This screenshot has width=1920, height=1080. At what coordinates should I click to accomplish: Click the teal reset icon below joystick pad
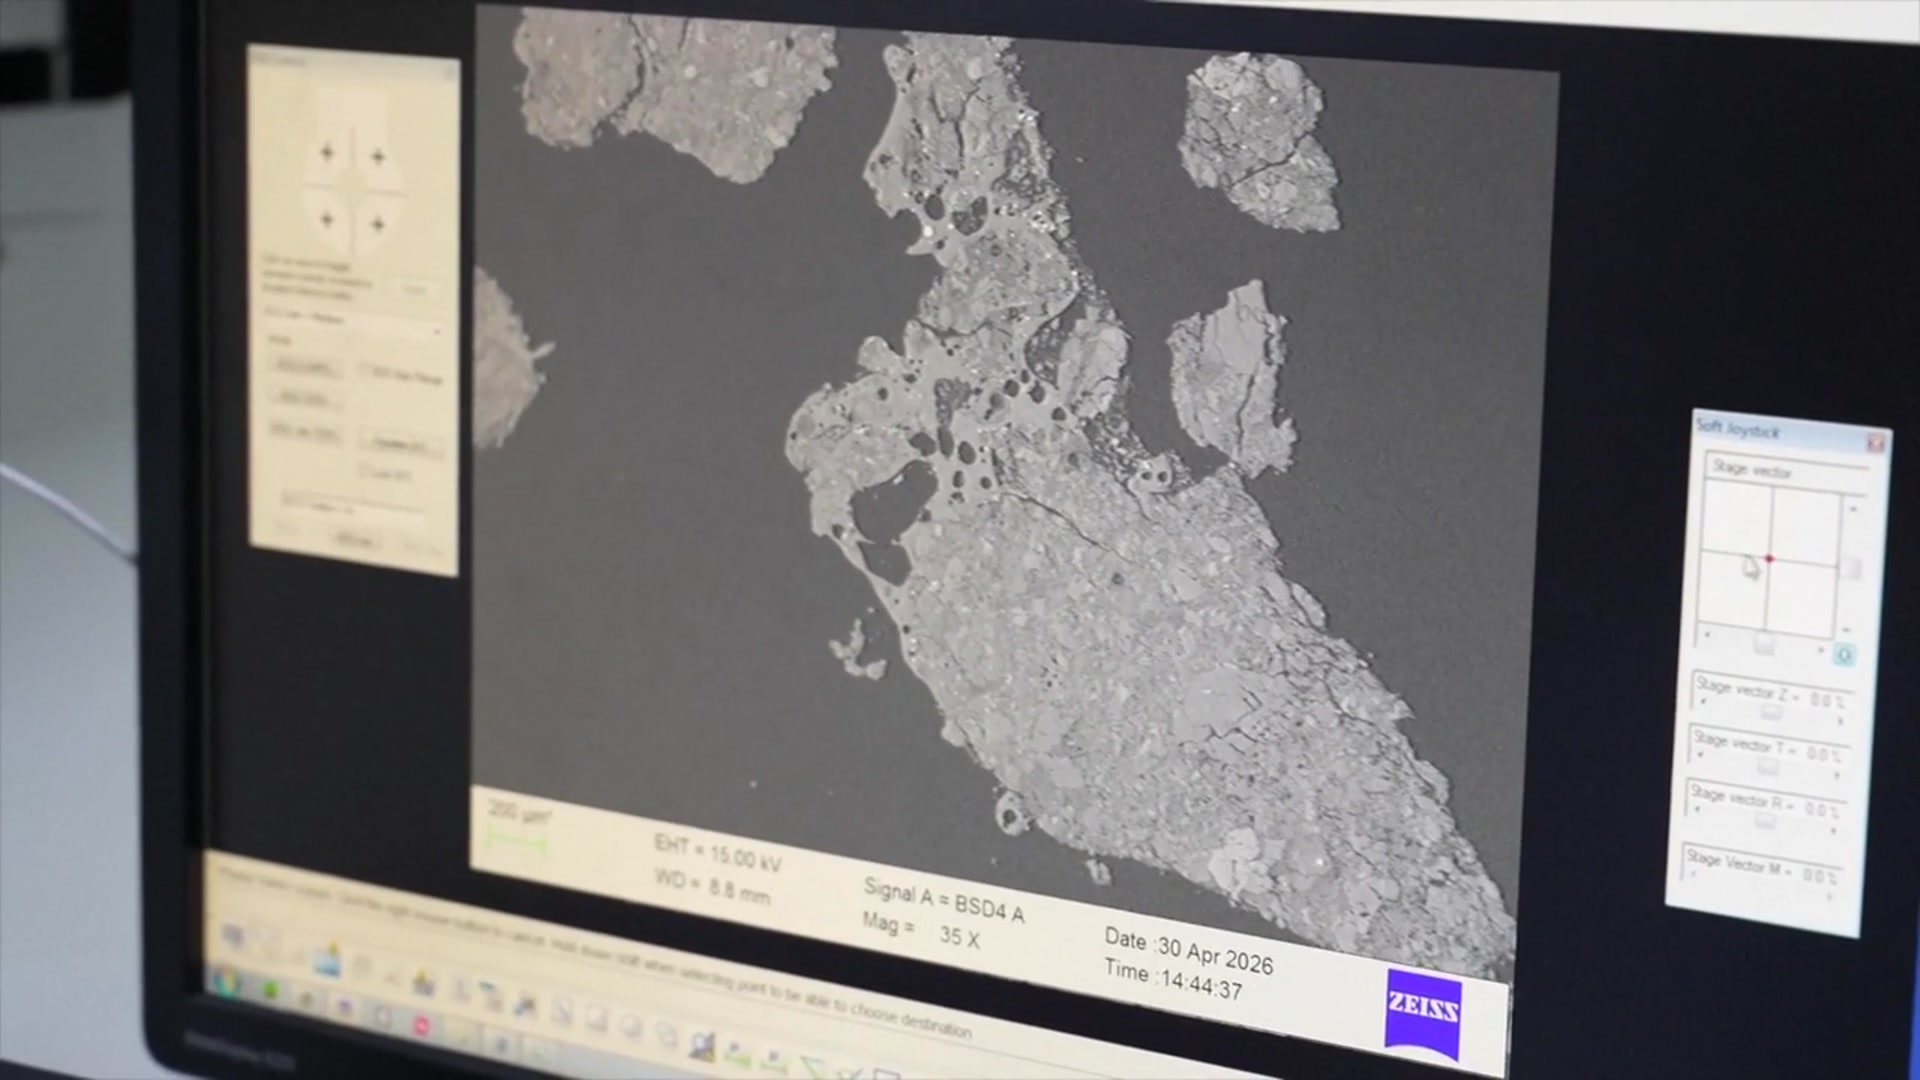pos(1844,654)
